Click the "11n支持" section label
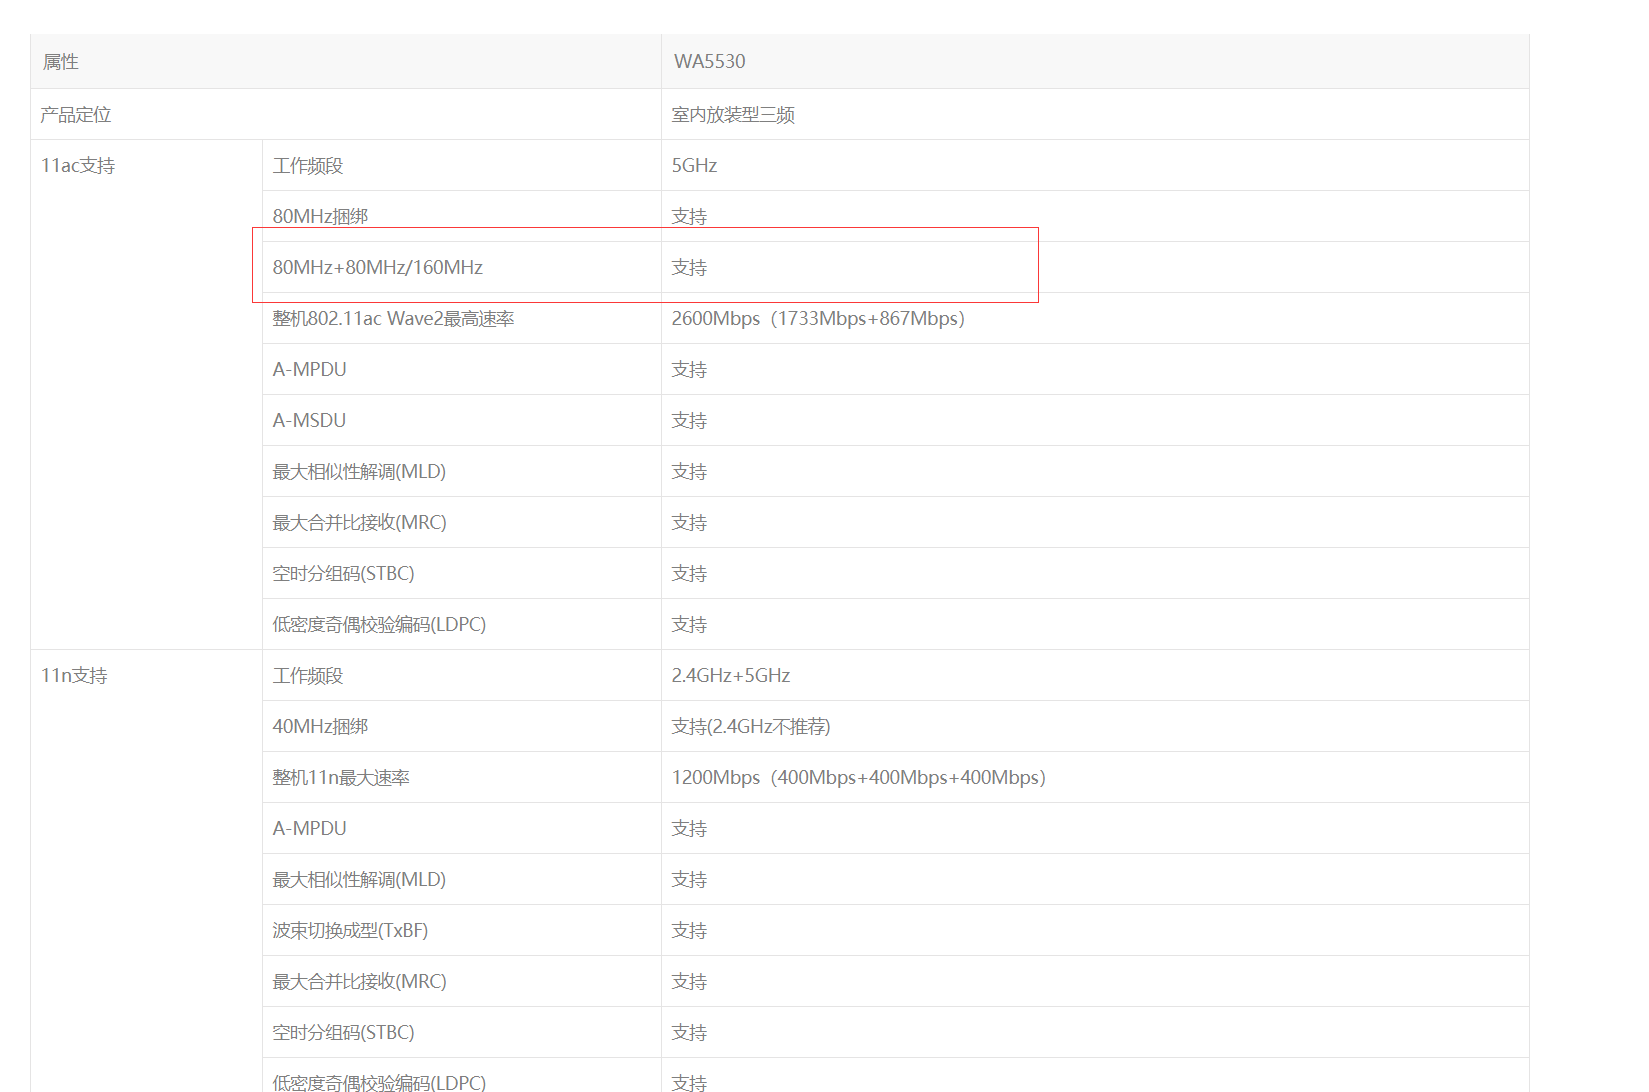 pyautogui.click(x=74, y=676)
